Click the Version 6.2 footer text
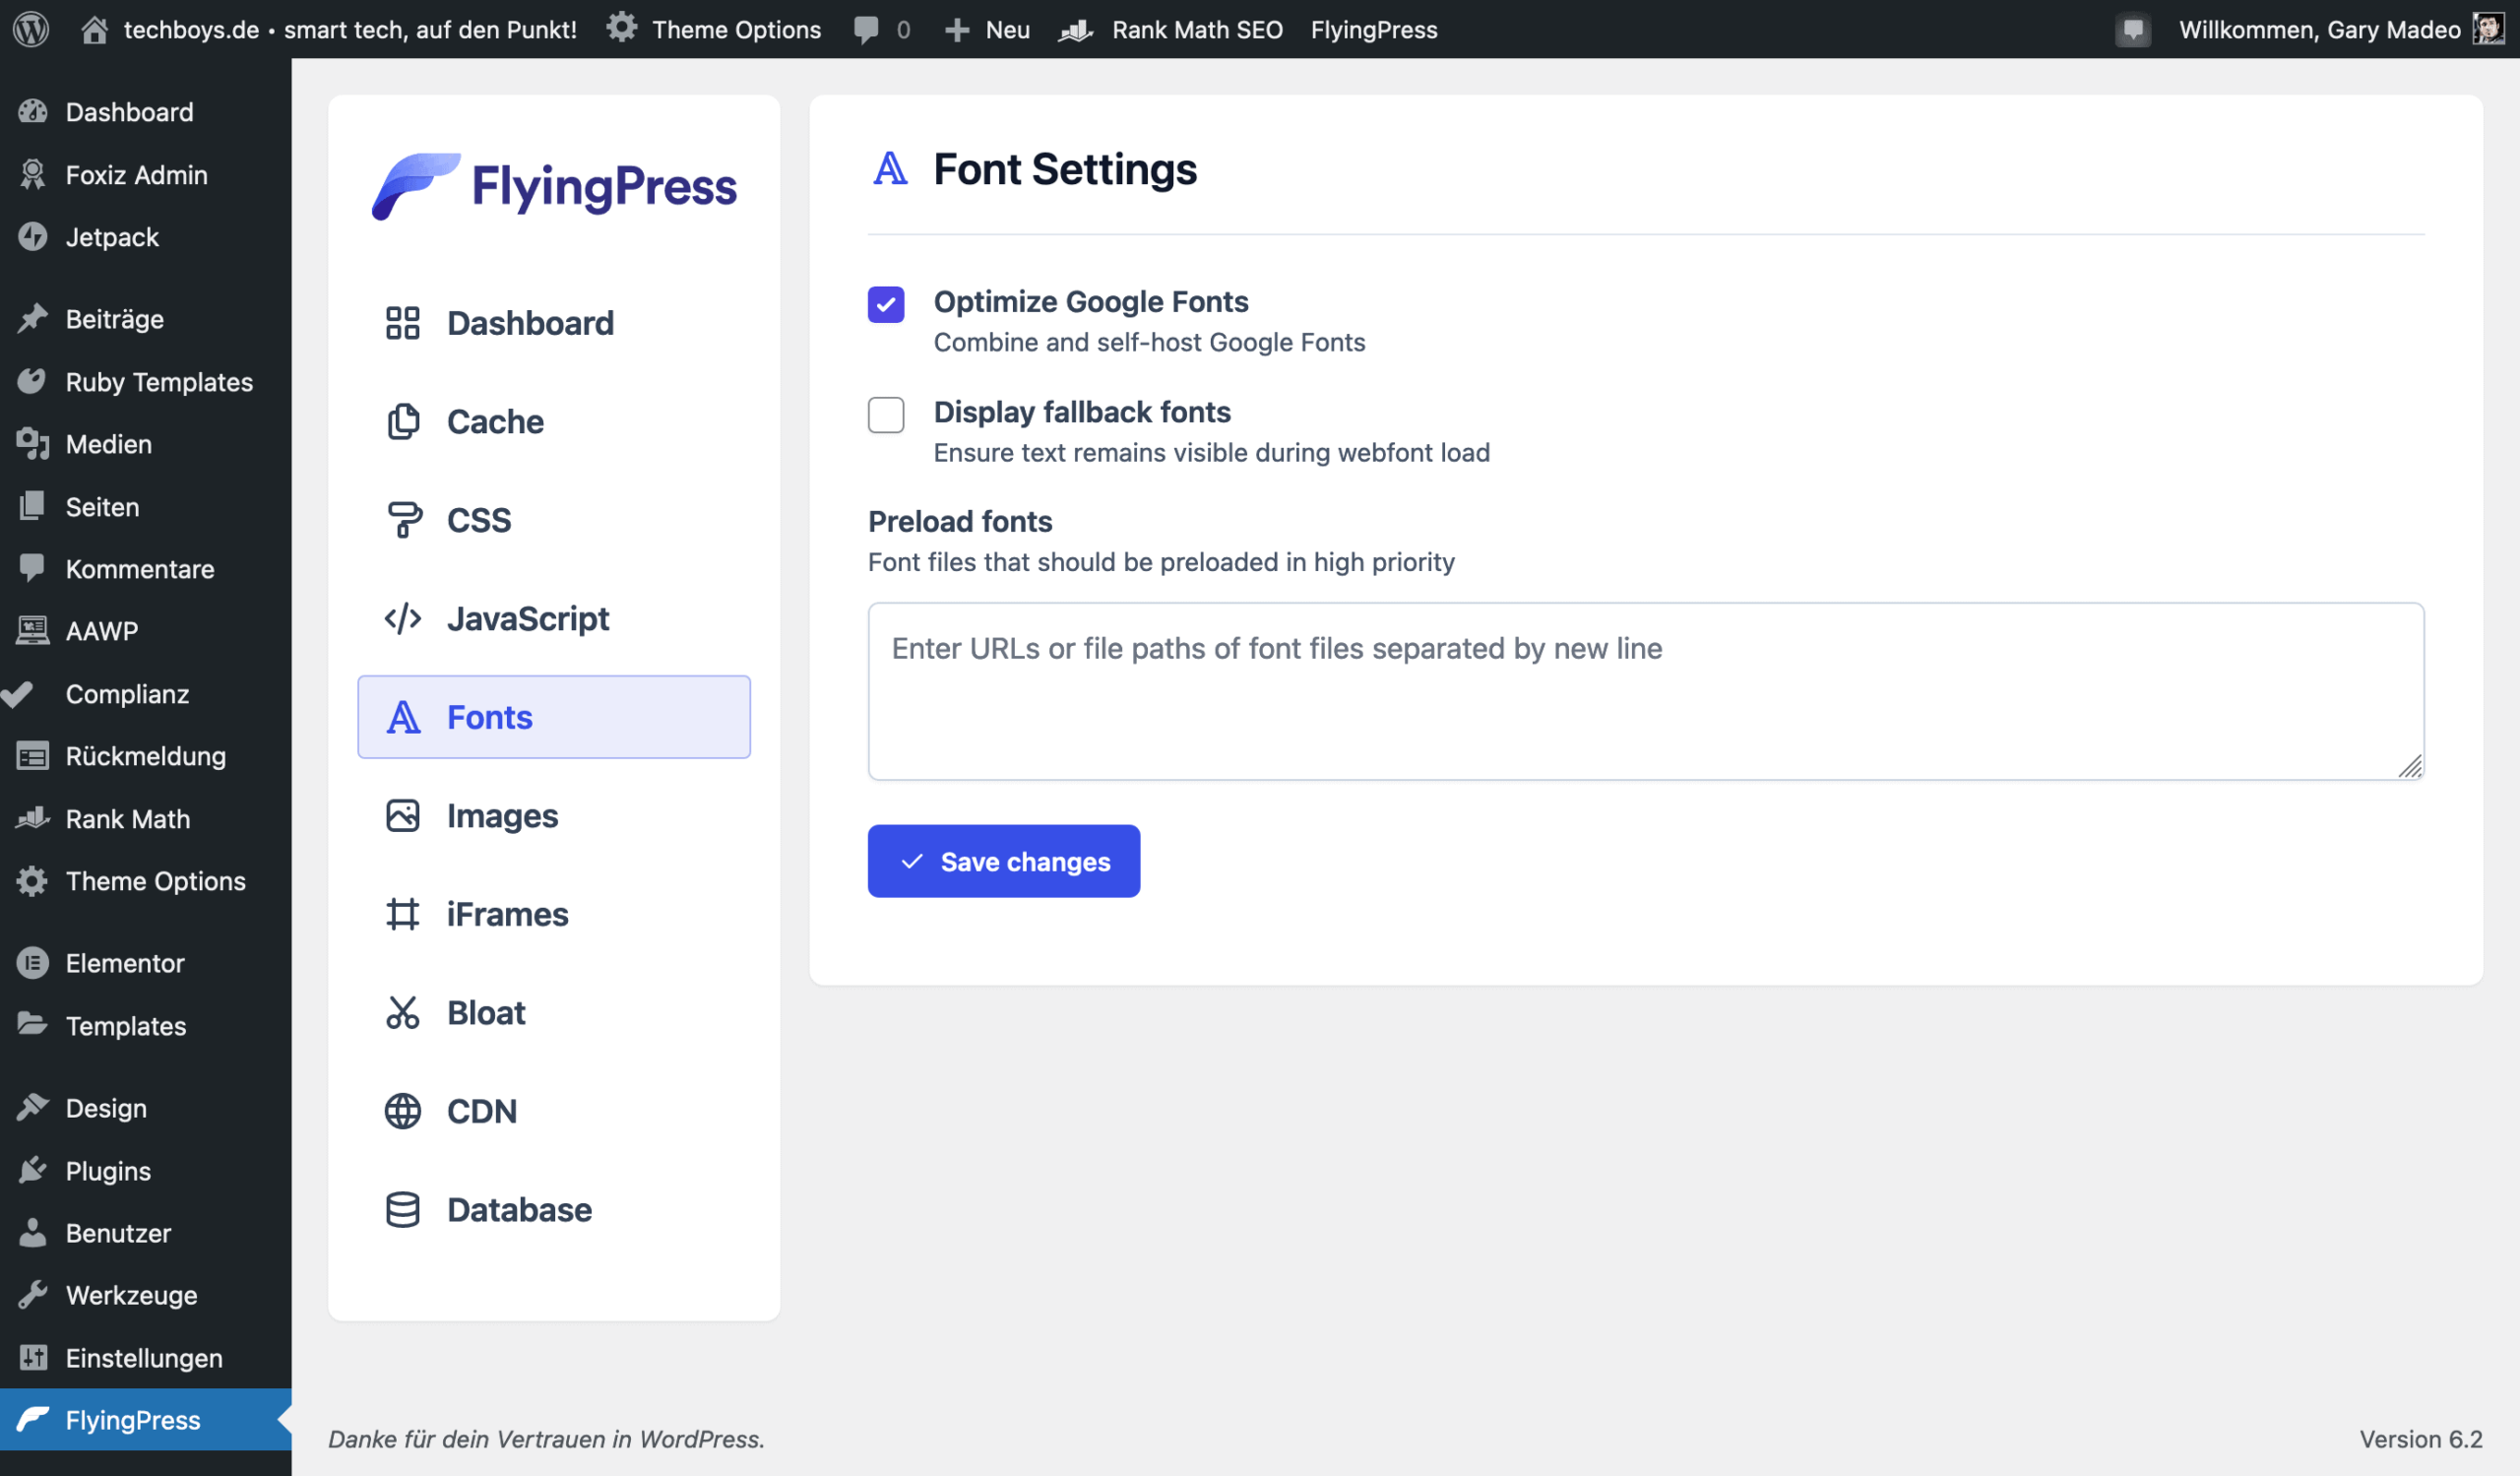 coord(2421,1439)
